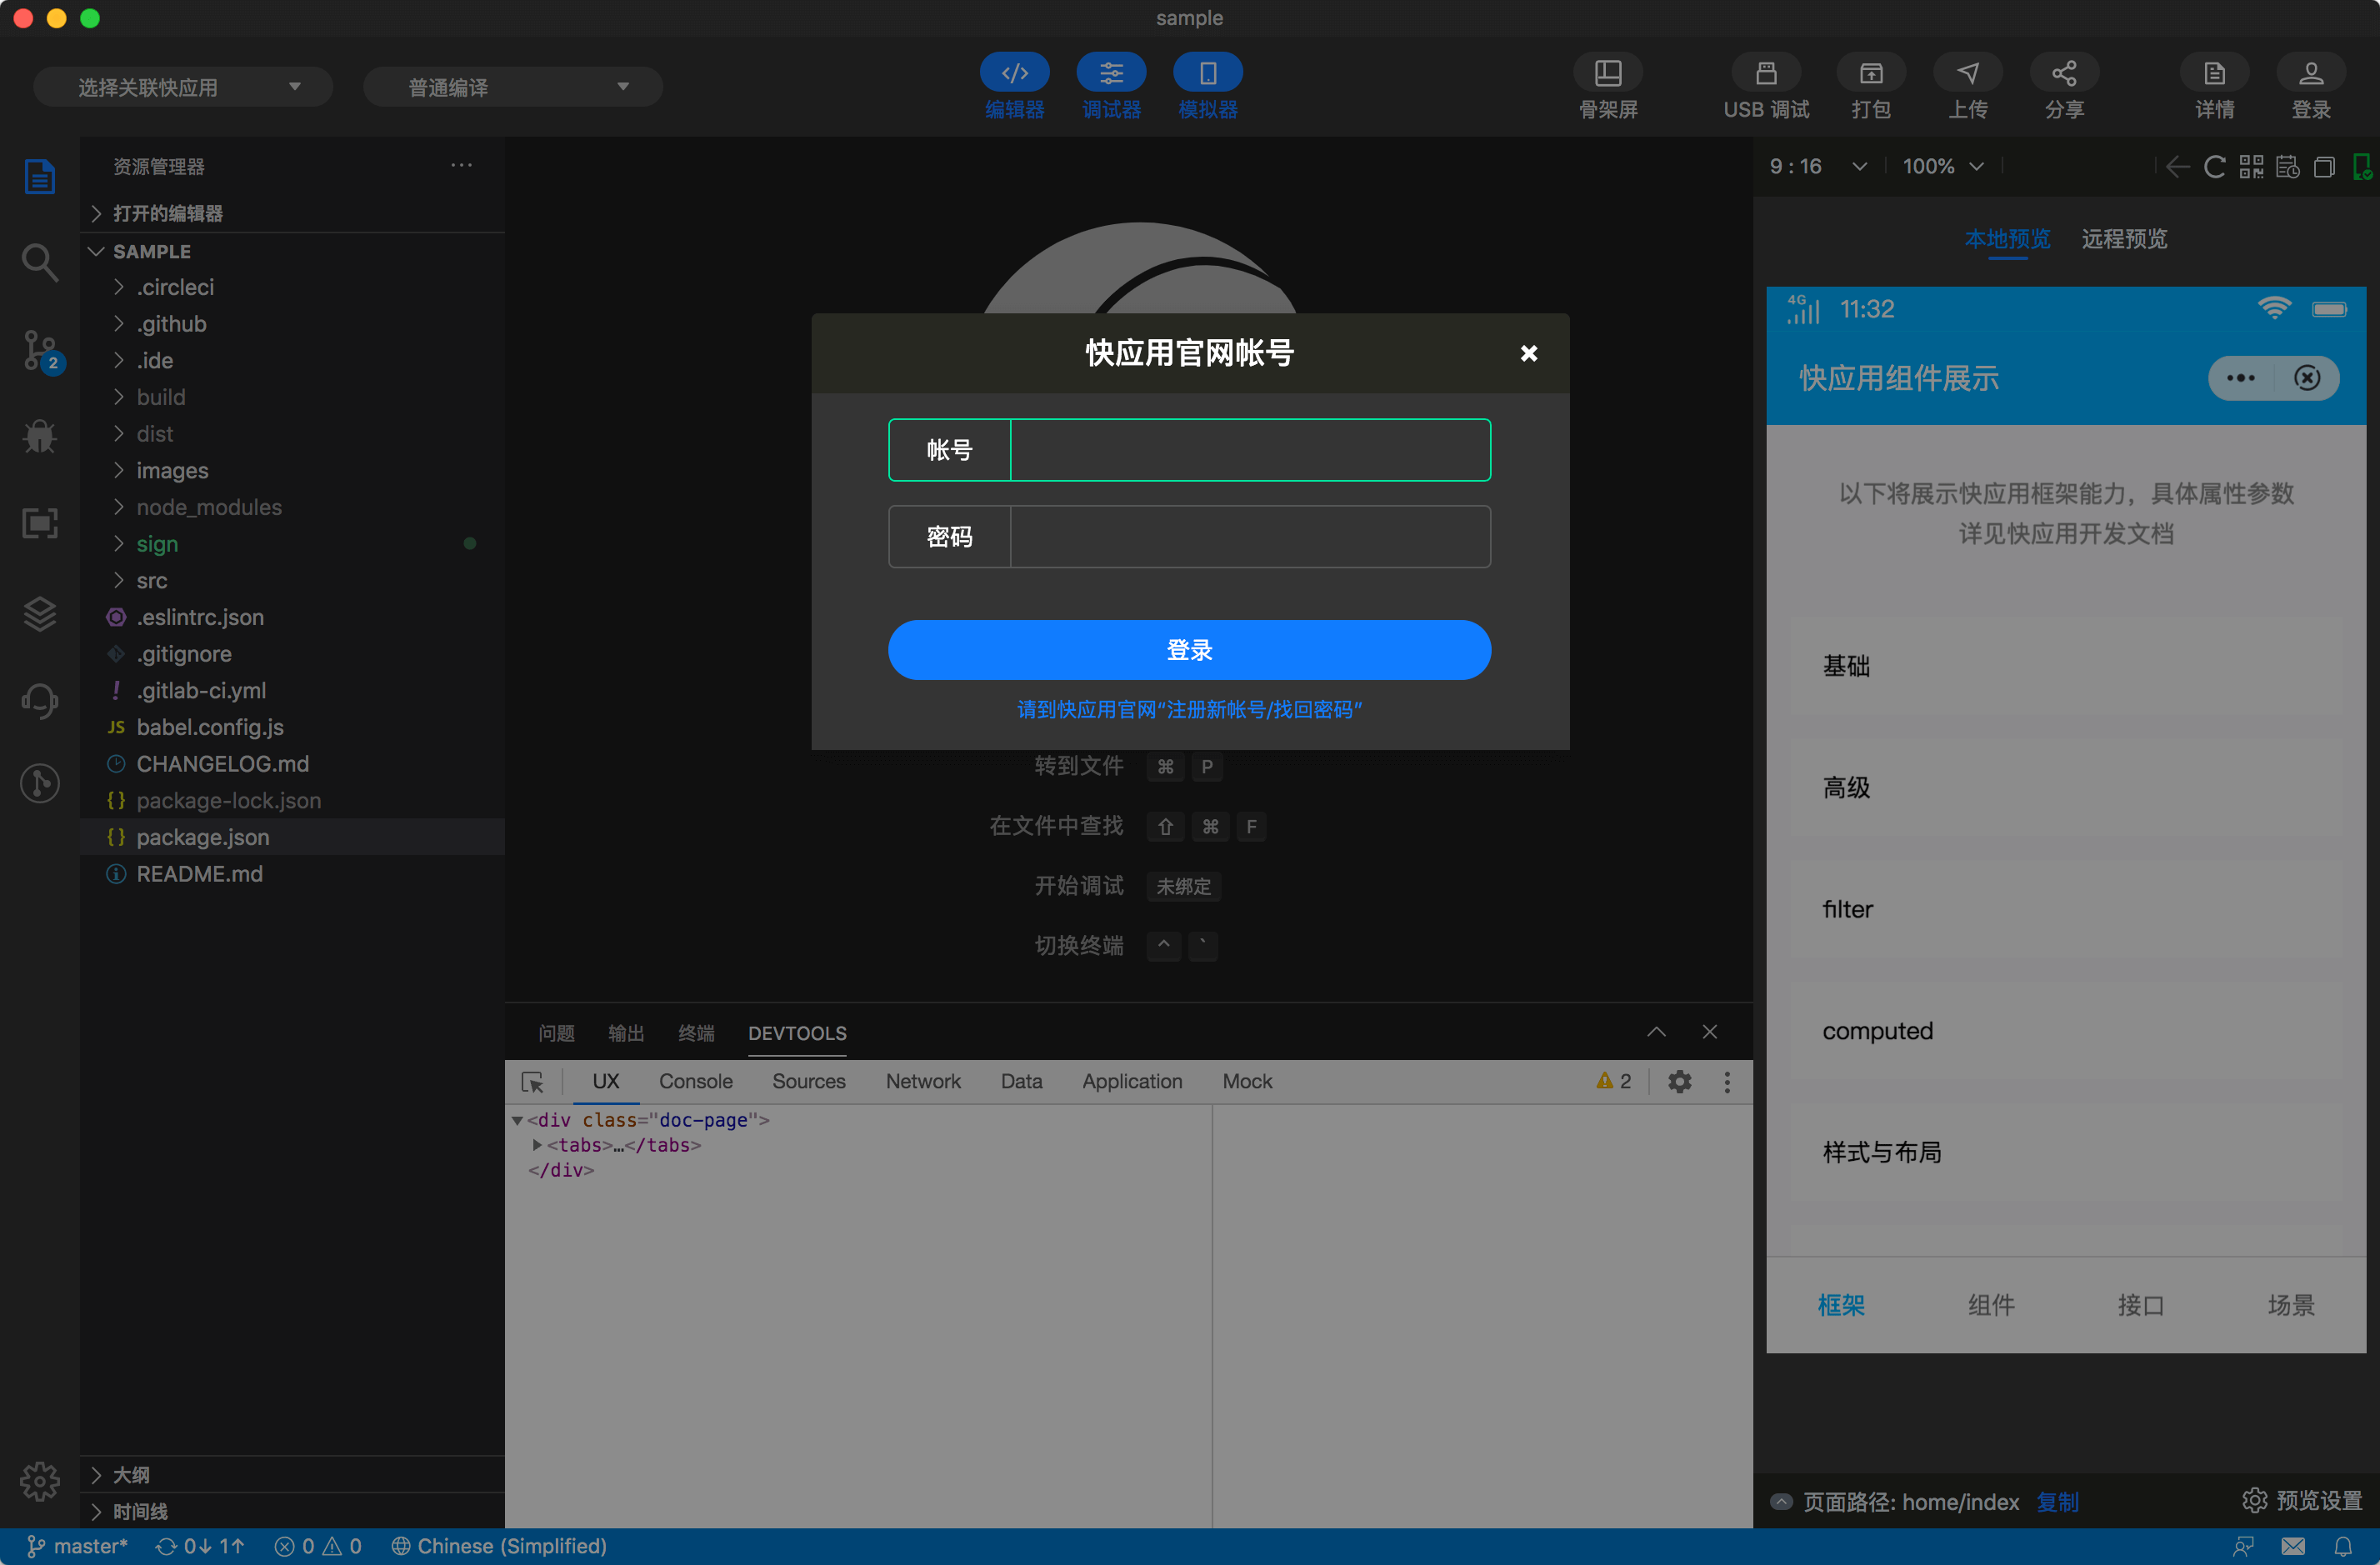2380x1565 pixels.
Task: Switch to 远程预览 tab
Action: pyautogui.click(x=2123, y=239)
